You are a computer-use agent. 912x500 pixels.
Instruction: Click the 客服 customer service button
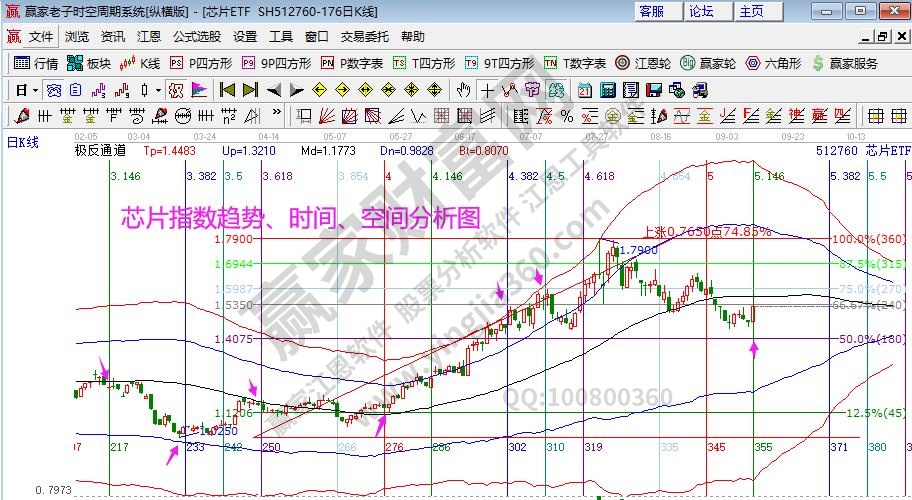651,11
